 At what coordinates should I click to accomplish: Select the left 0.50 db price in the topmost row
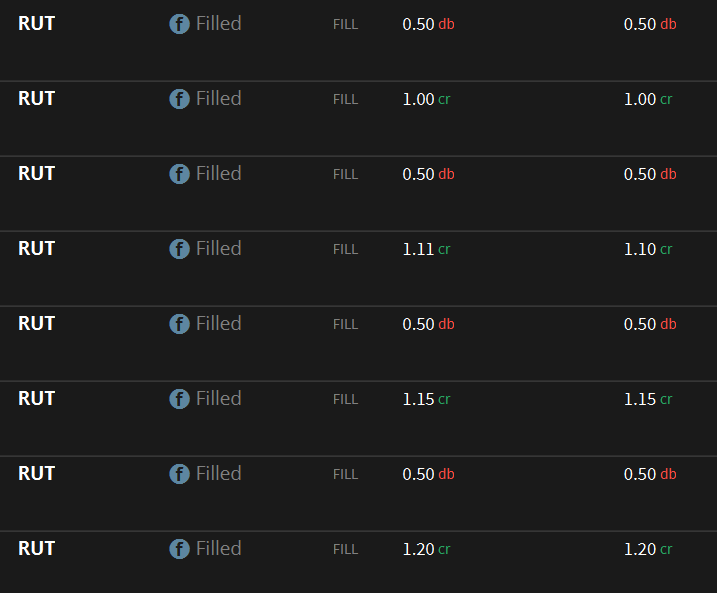tap(428, 24)
